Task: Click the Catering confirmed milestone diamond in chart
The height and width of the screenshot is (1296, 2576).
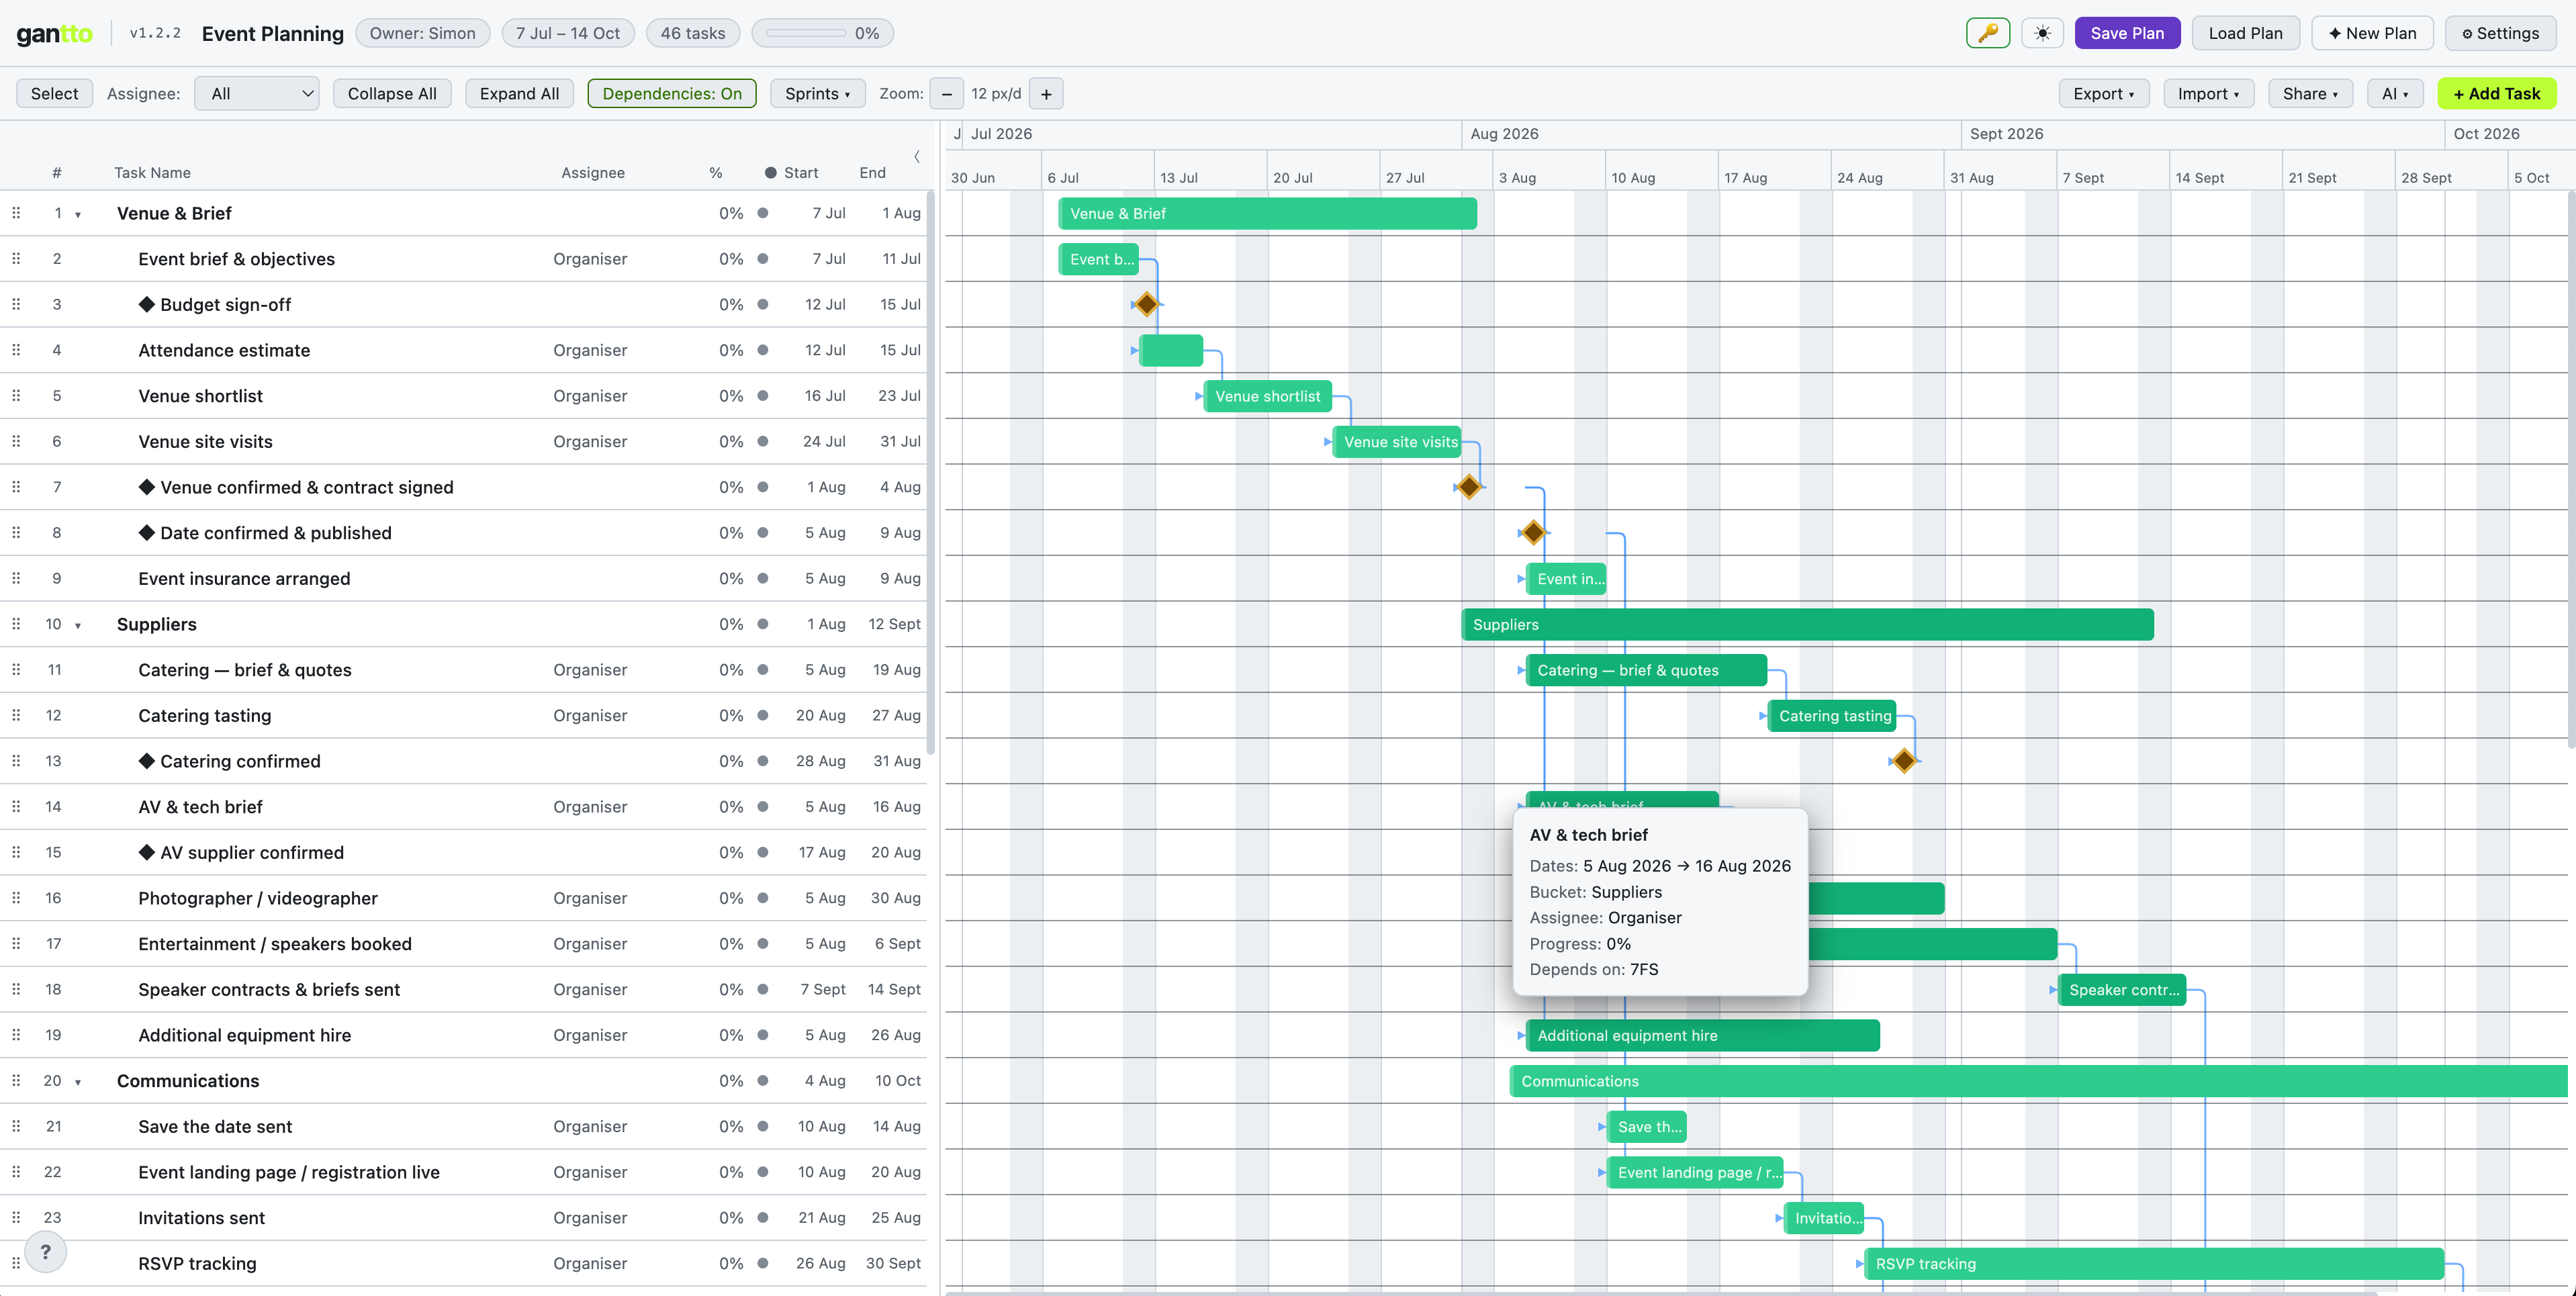Action: tap(1904, 761)
